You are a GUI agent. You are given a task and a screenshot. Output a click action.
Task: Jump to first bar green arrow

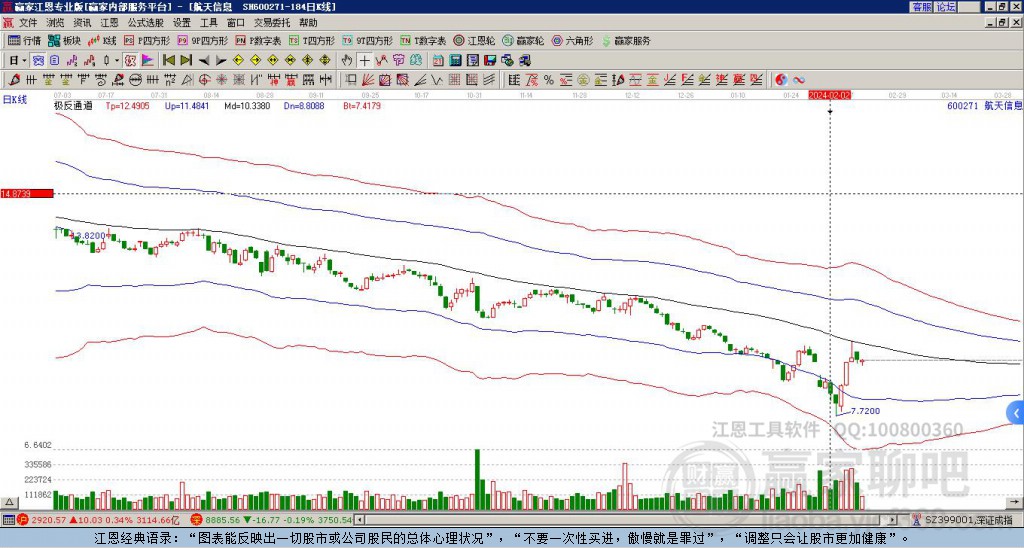(168, 61)
